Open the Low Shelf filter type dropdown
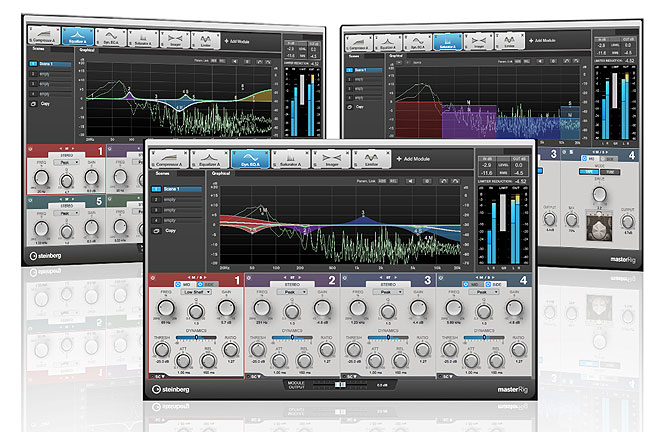This screenshot has width=660, height=432. pyautogui.click(x=197, y=293)
